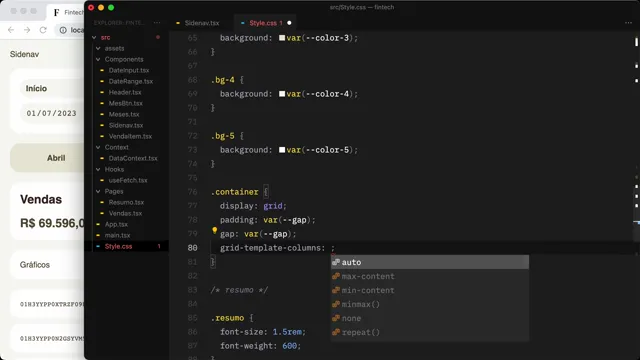The width and height of the screenshot is (640, 360).
Task: Click the editor vertical scrollbar
Action: (x=636, y=196)
